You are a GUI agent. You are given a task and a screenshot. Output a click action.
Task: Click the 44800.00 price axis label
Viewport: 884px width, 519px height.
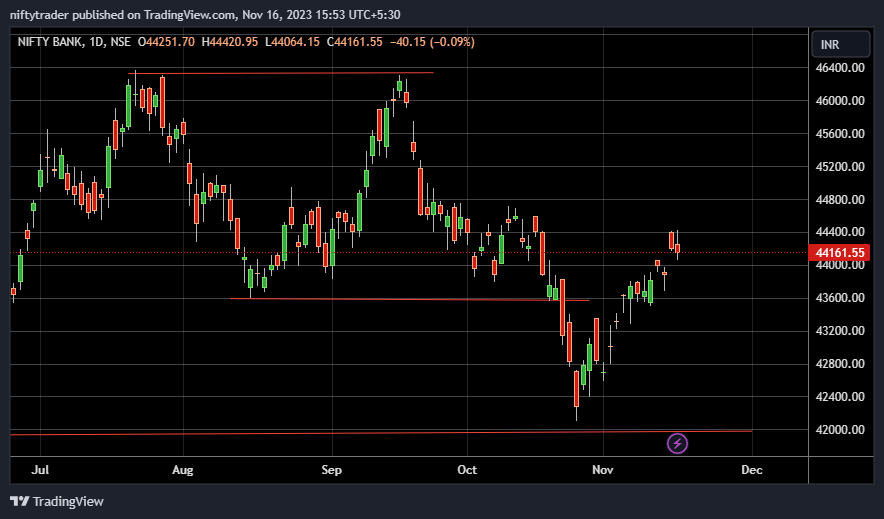click(x=839, y=199)
